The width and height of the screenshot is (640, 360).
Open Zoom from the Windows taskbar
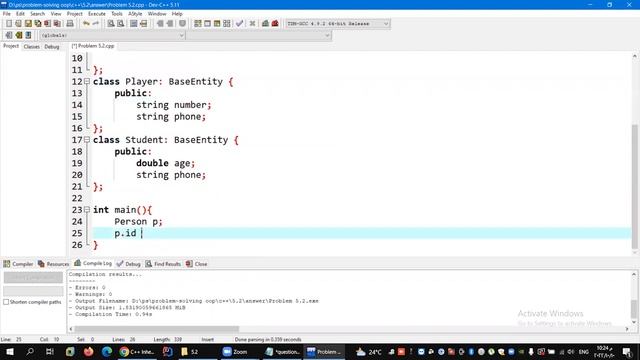point(236,351)
